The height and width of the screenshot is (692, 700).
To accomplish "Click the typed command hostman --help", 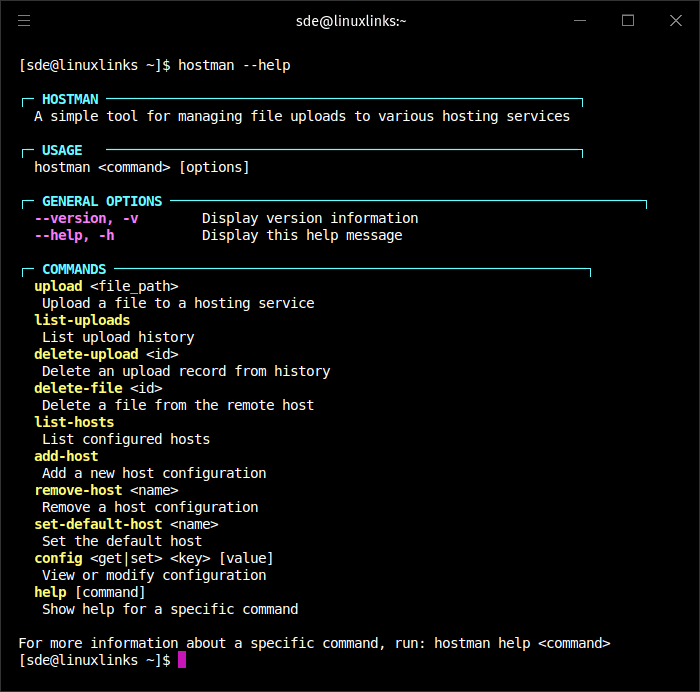I will coord(234,65).
